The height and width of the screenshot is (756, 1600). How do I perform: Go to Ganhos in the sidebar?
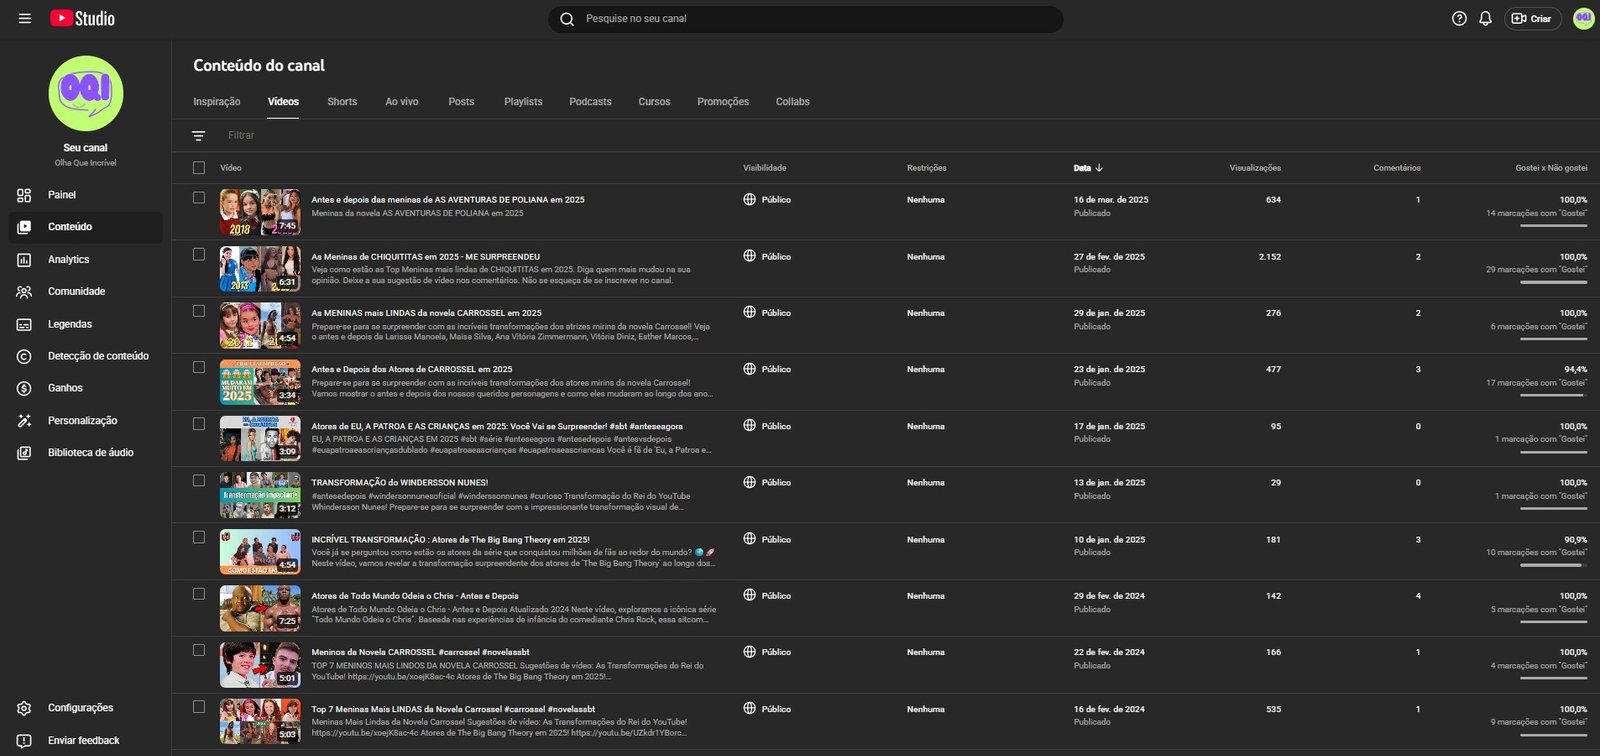(x=65, y=388)
